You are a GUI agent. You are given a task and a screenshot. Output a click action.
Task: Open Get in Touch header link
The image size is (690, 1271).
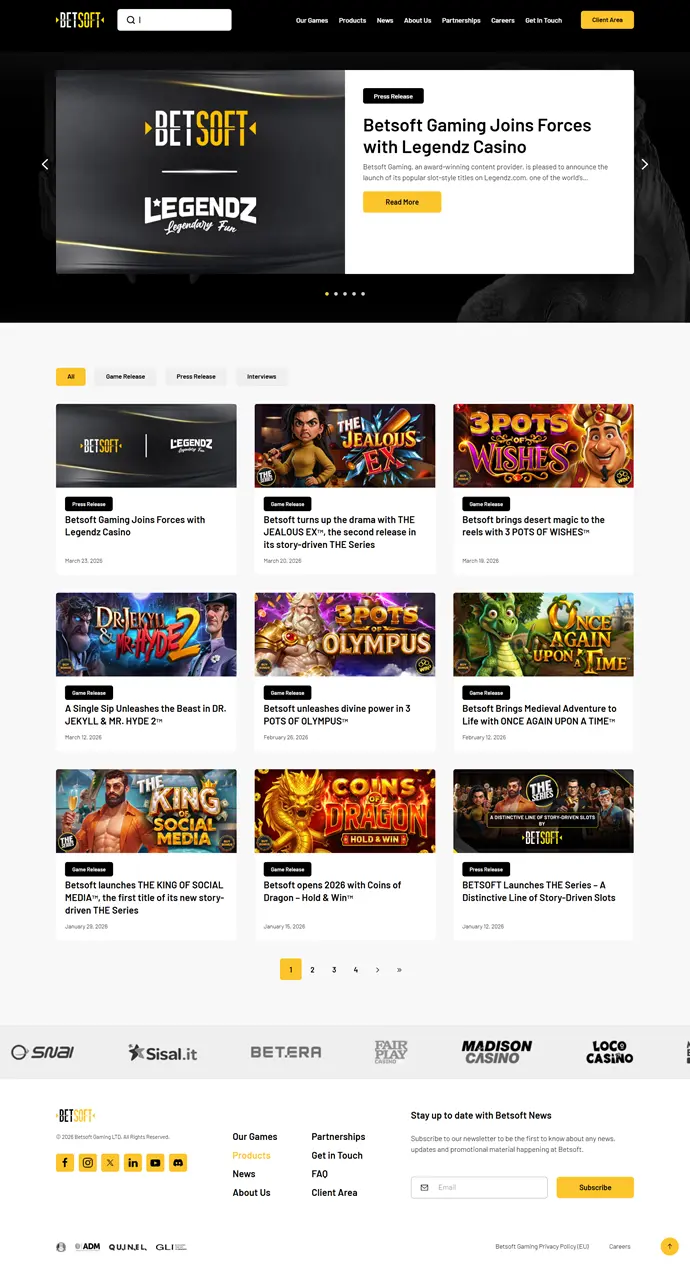click(544, 20)
